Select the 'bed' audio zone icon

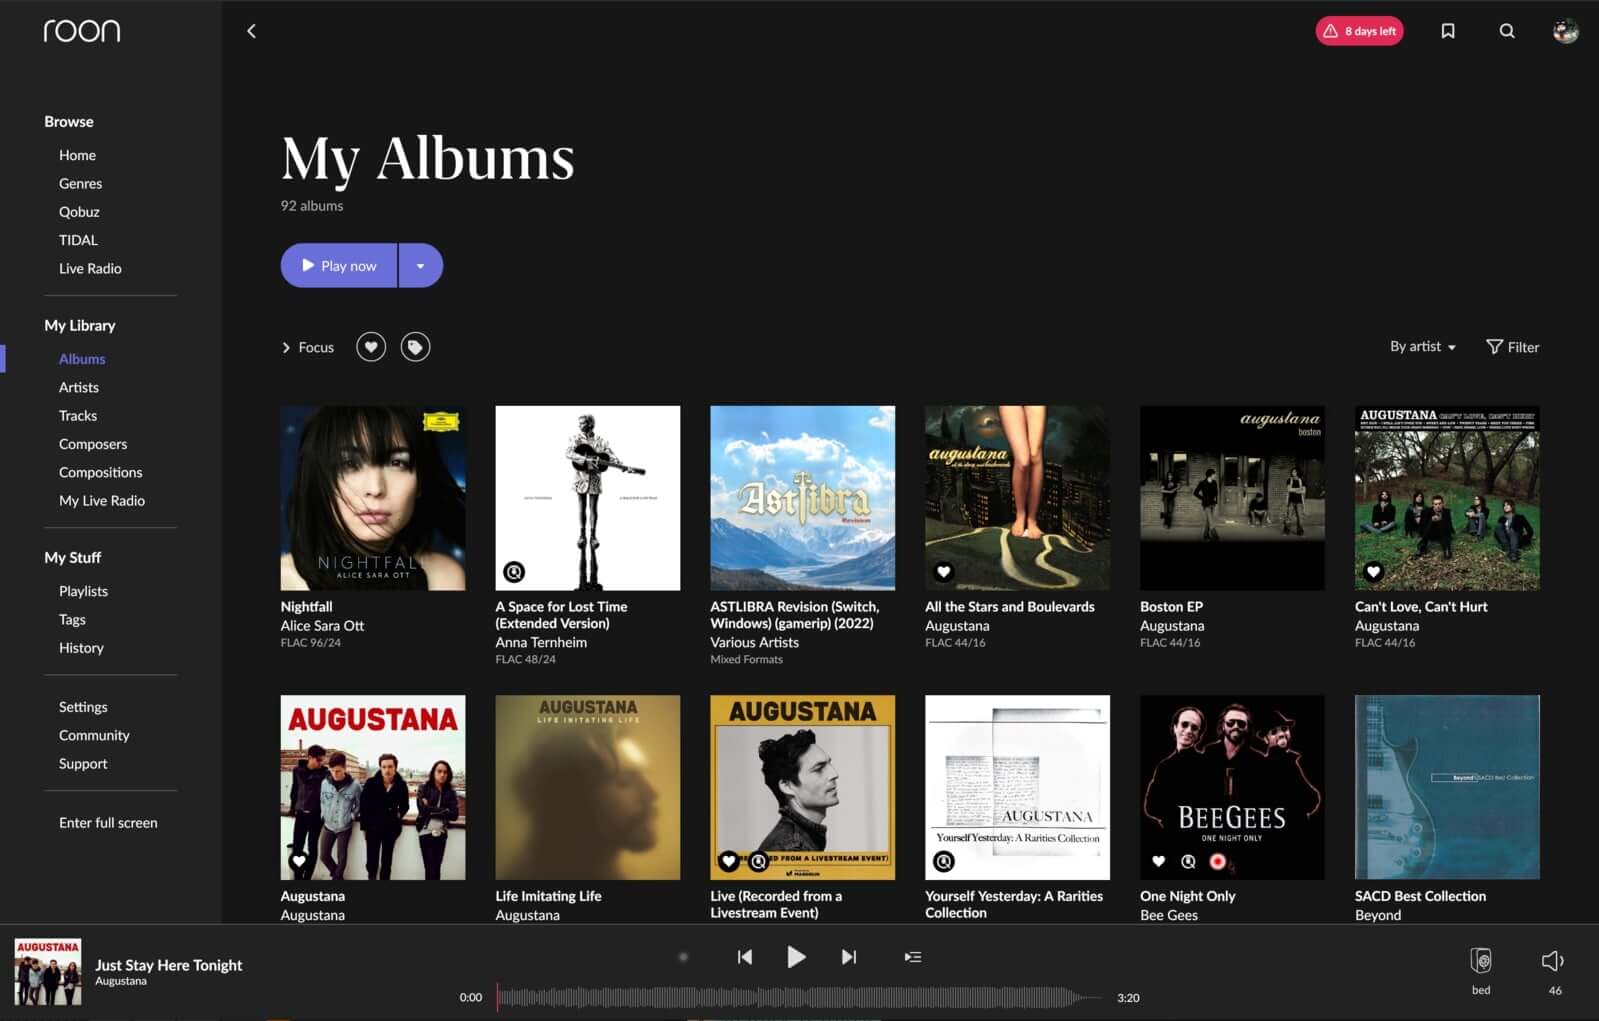click(x=1481, y=961)
